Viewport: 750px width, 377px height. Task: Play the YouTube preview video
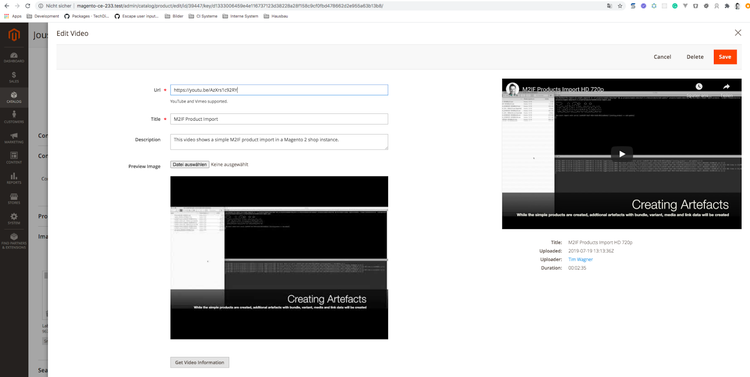[622, 154]
